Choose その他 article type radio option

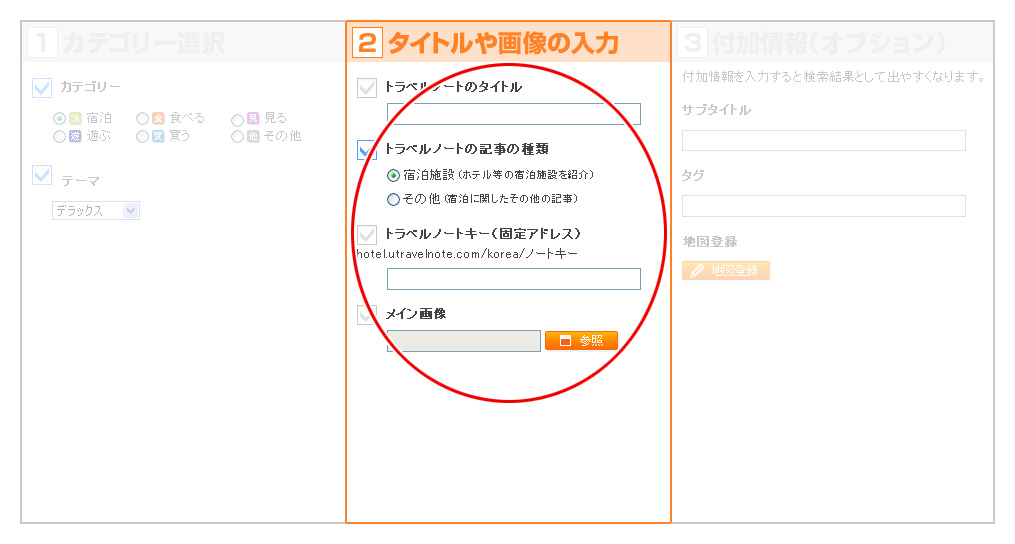tap(393, 199)
